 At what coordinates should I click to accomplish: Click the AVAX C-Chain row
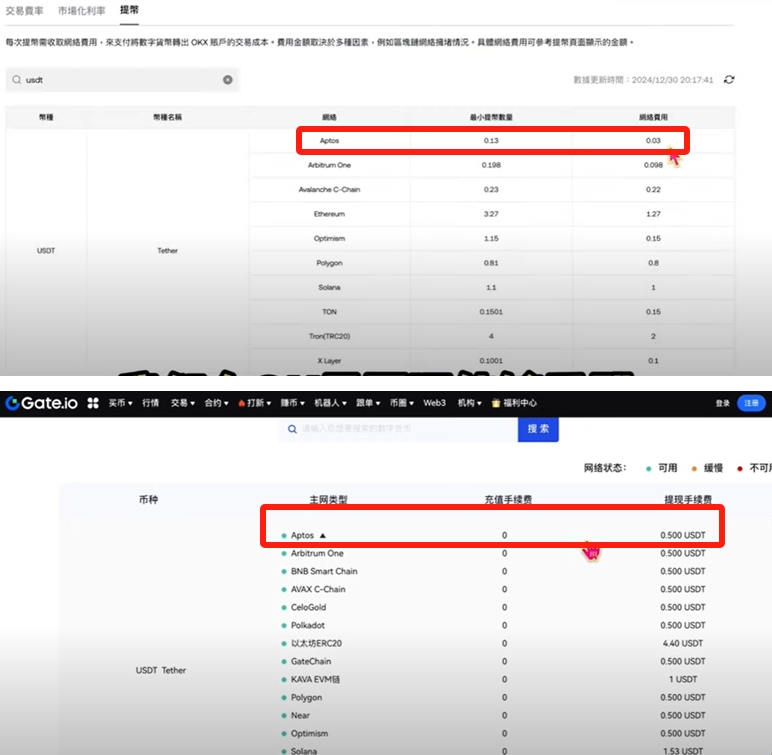(493, 590)
